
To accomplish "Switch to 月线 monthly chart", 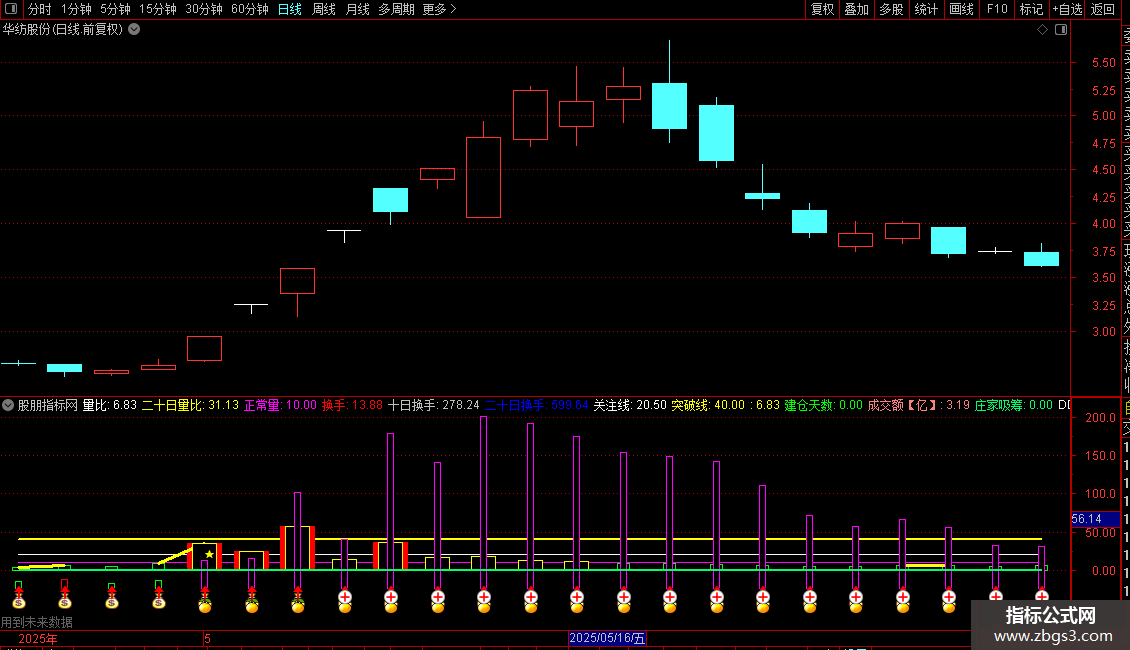I will [x=357, y=9].
